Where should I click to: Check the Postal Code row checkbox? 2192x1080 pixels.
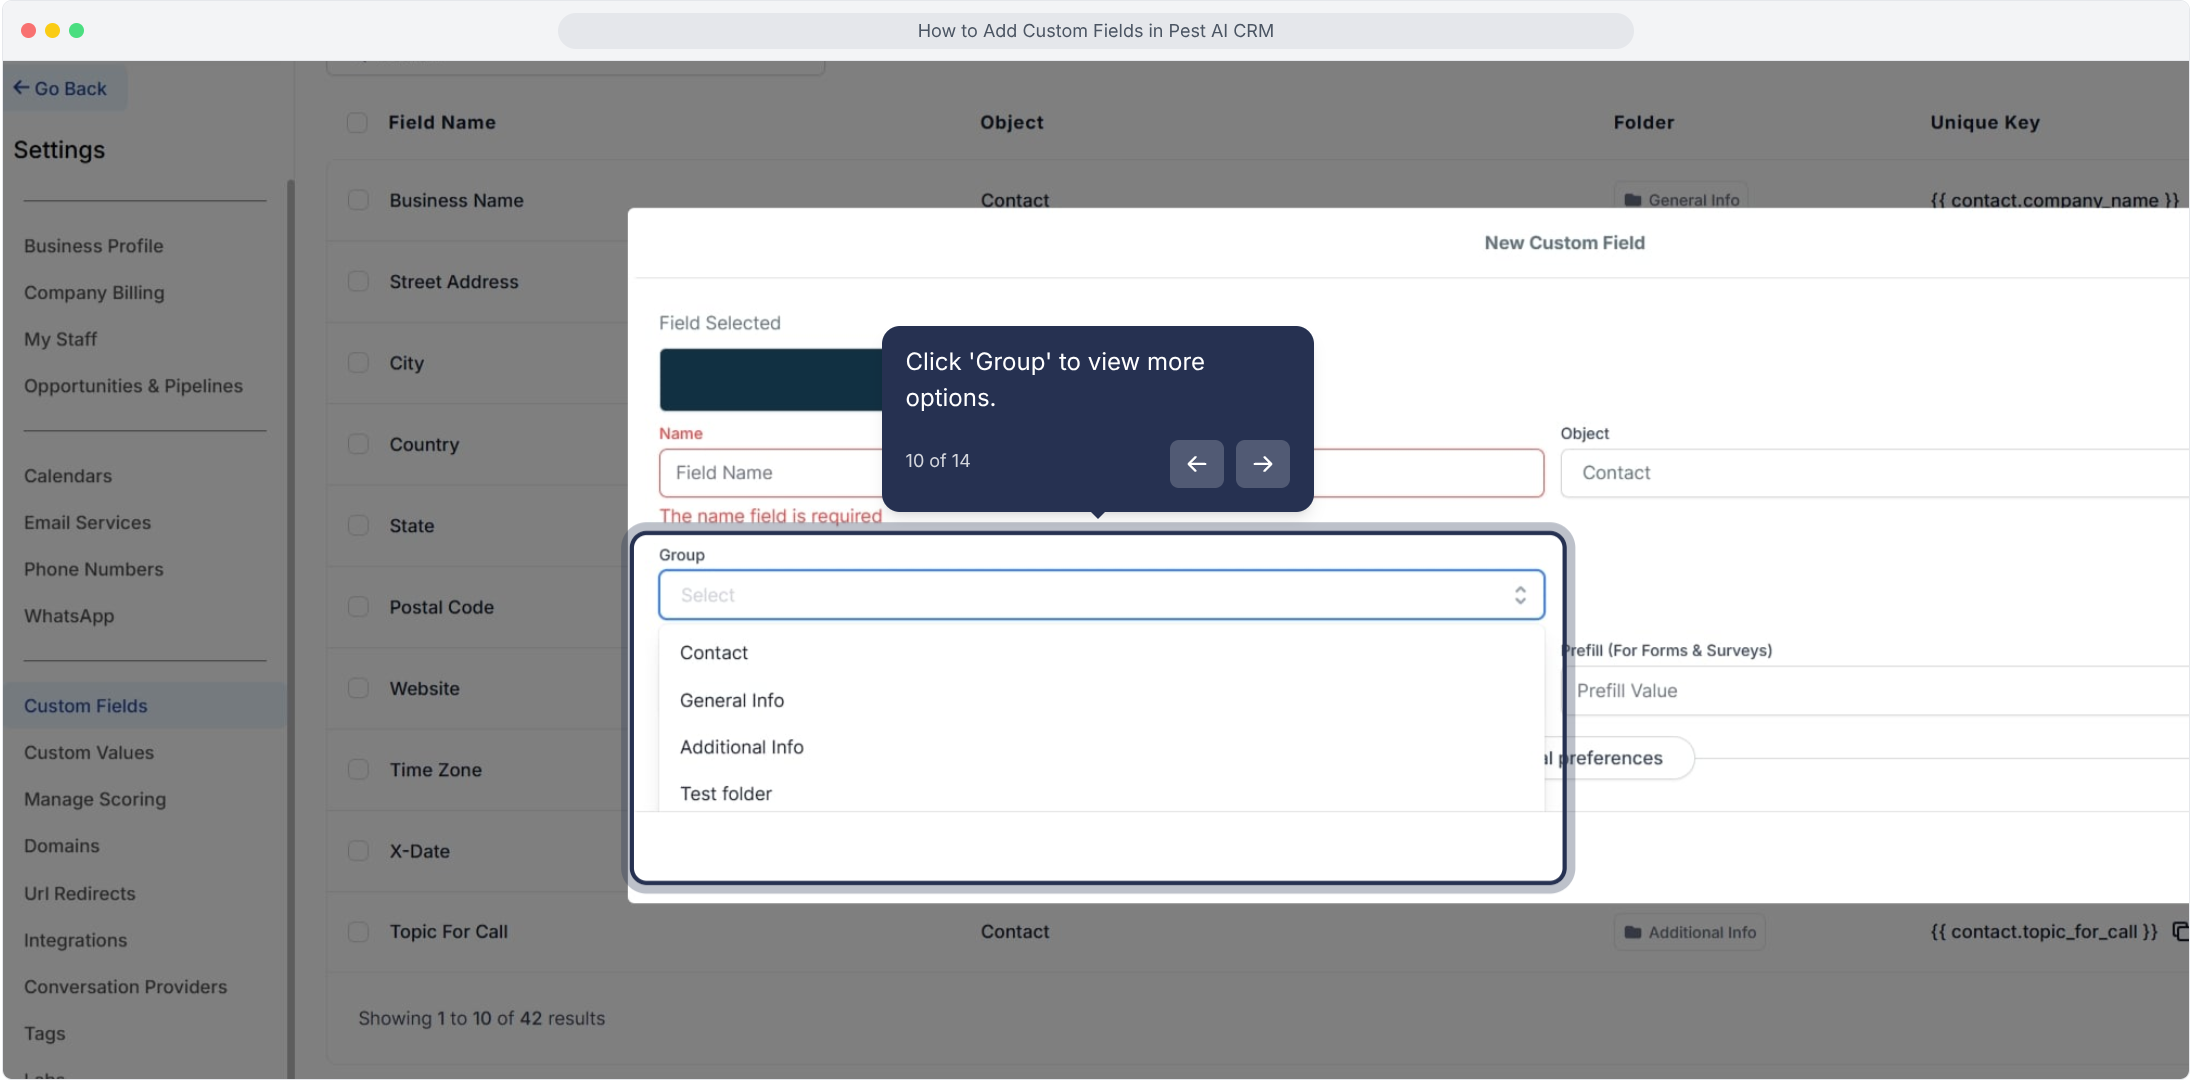click(x=358, y=606)
